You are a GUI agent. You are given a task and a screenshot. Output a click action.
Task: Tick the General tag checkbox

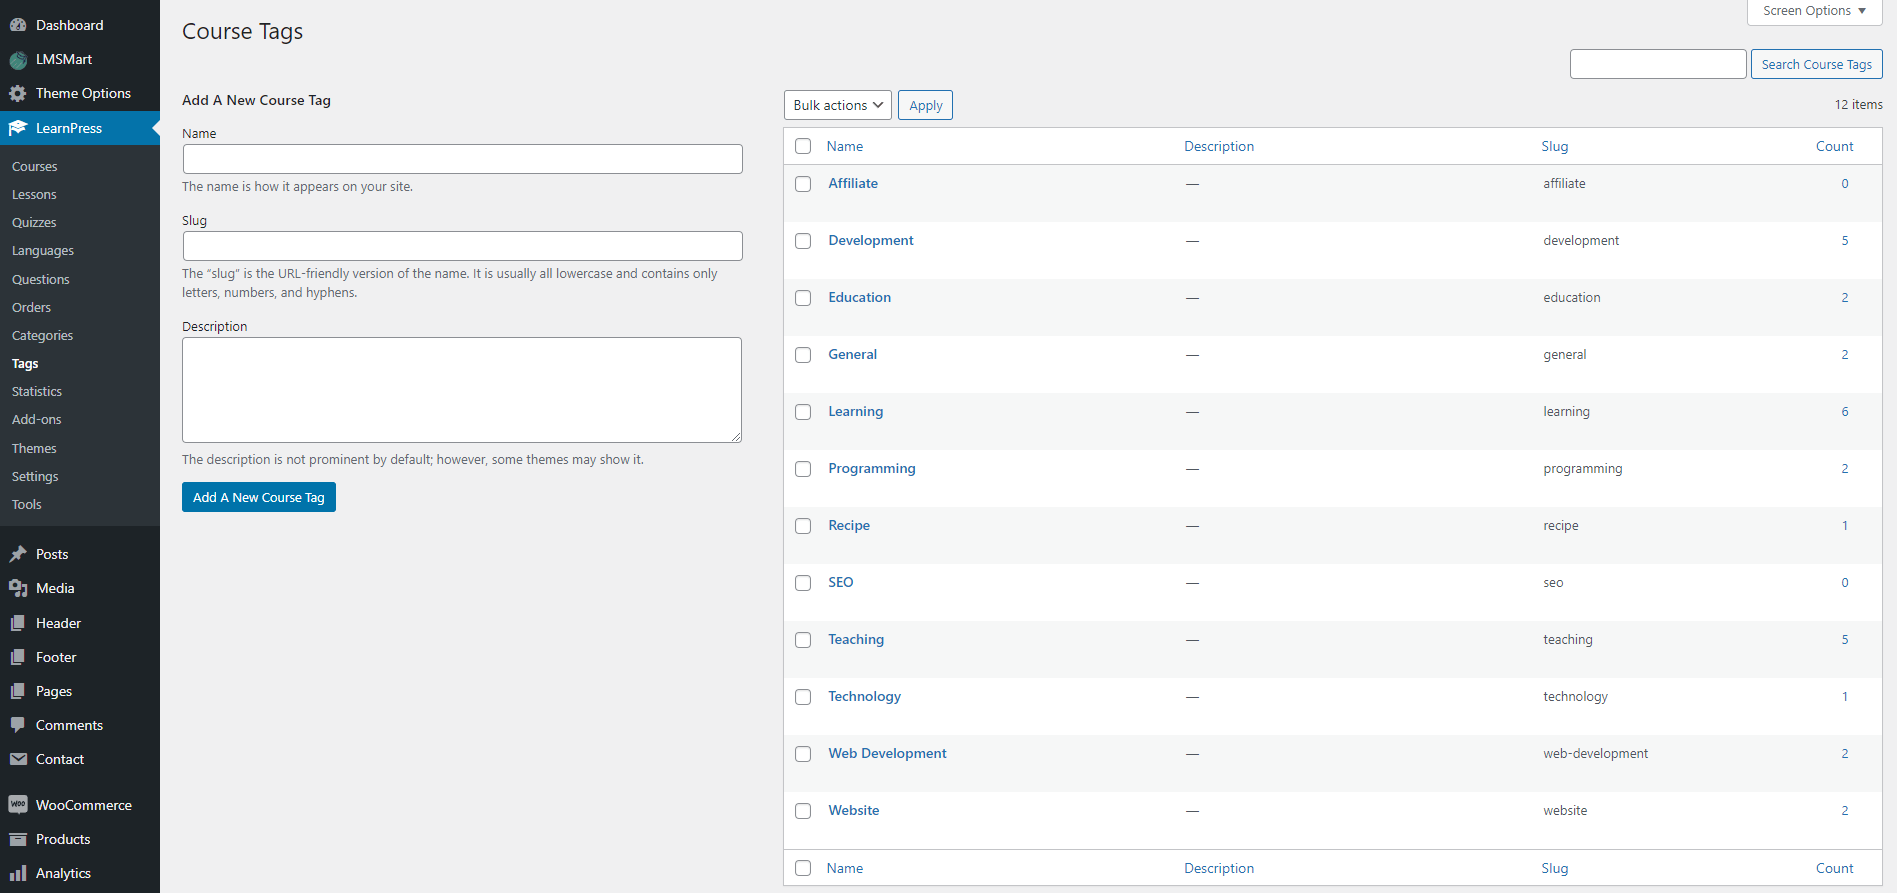pos(803,355)
